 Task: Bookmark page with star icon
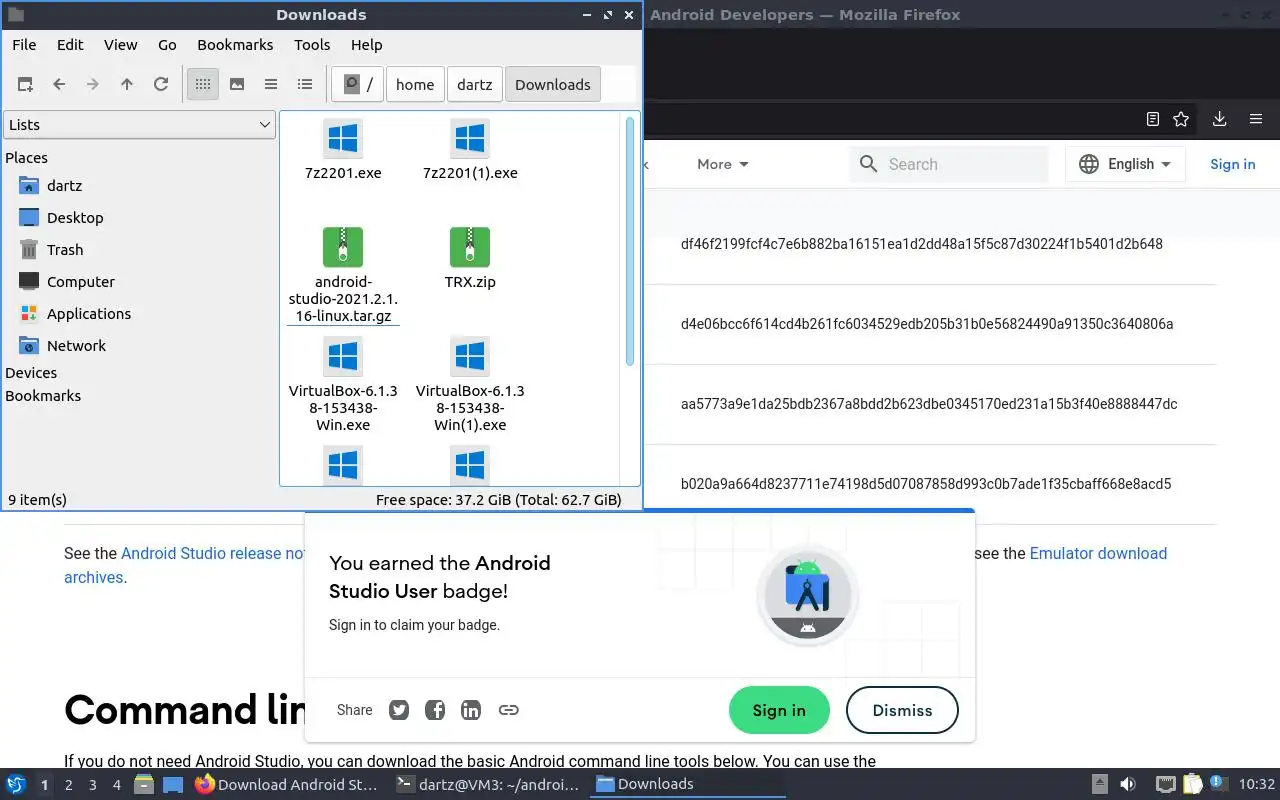click(x=1181, y=119)
